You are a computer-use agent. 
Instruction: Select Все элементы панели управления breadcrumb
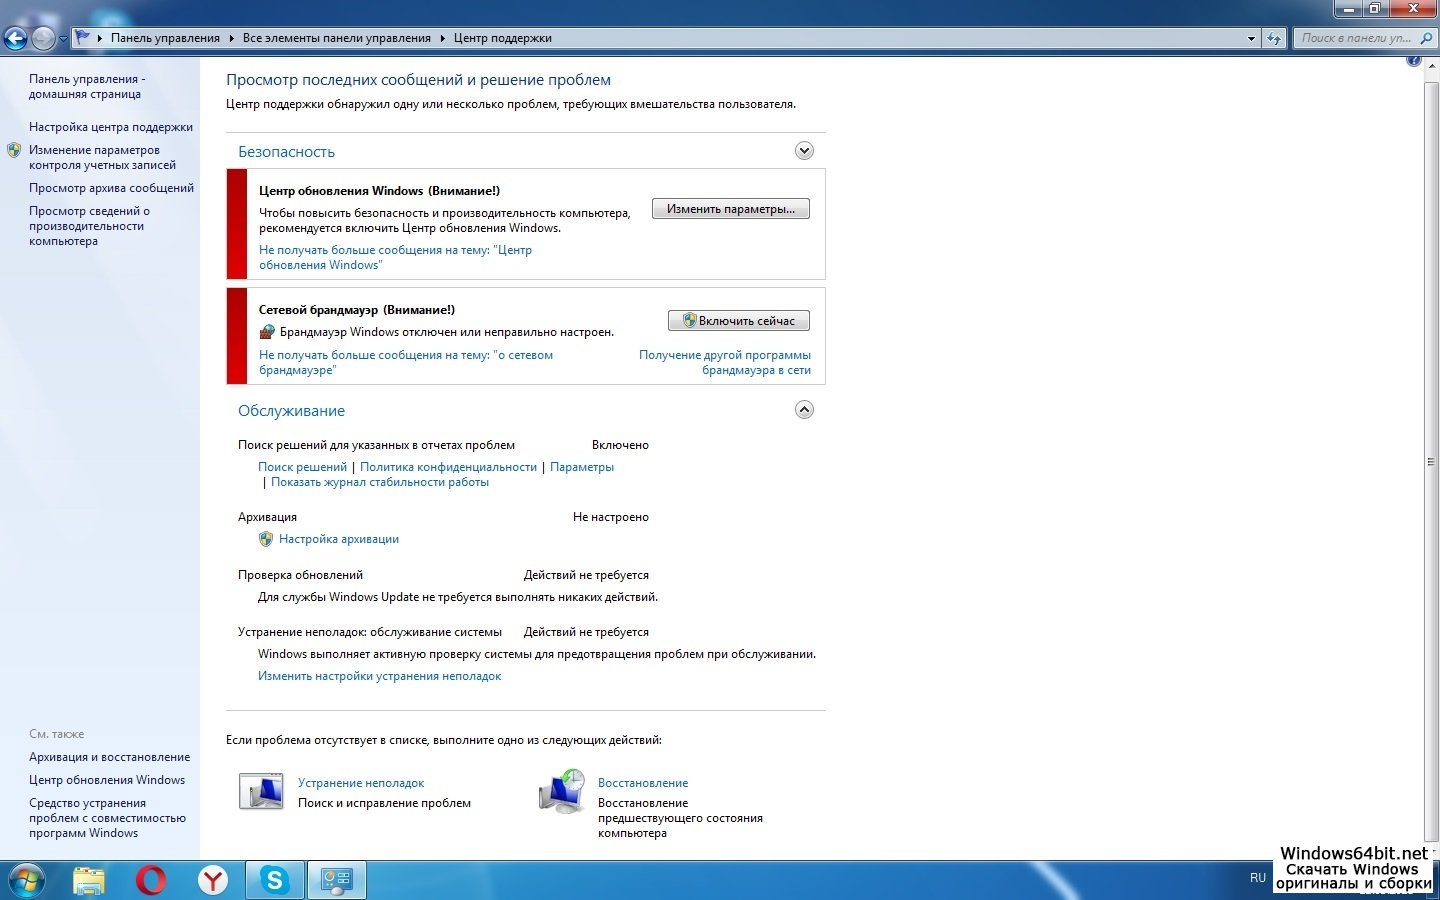(336, 38)
